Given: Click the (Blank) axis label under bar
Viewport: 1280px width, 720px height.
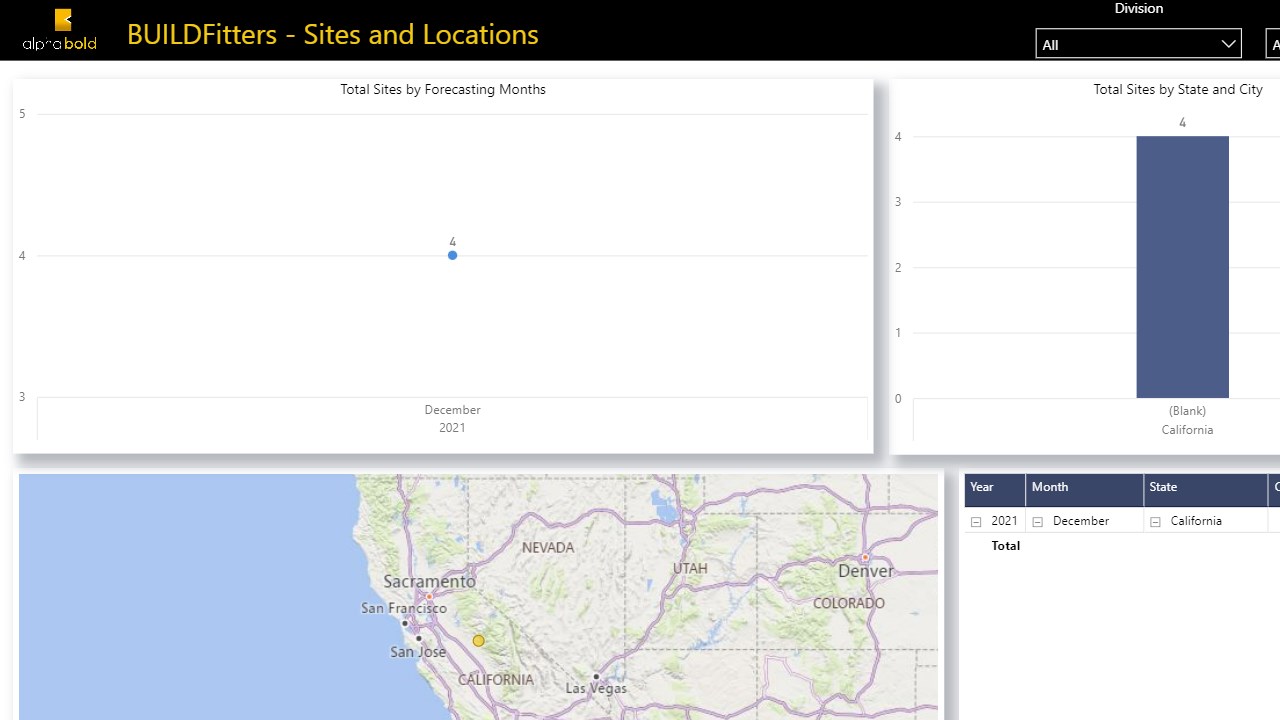Looking at the screenshot, I should pyautogui.click(x=1187, y=411).
